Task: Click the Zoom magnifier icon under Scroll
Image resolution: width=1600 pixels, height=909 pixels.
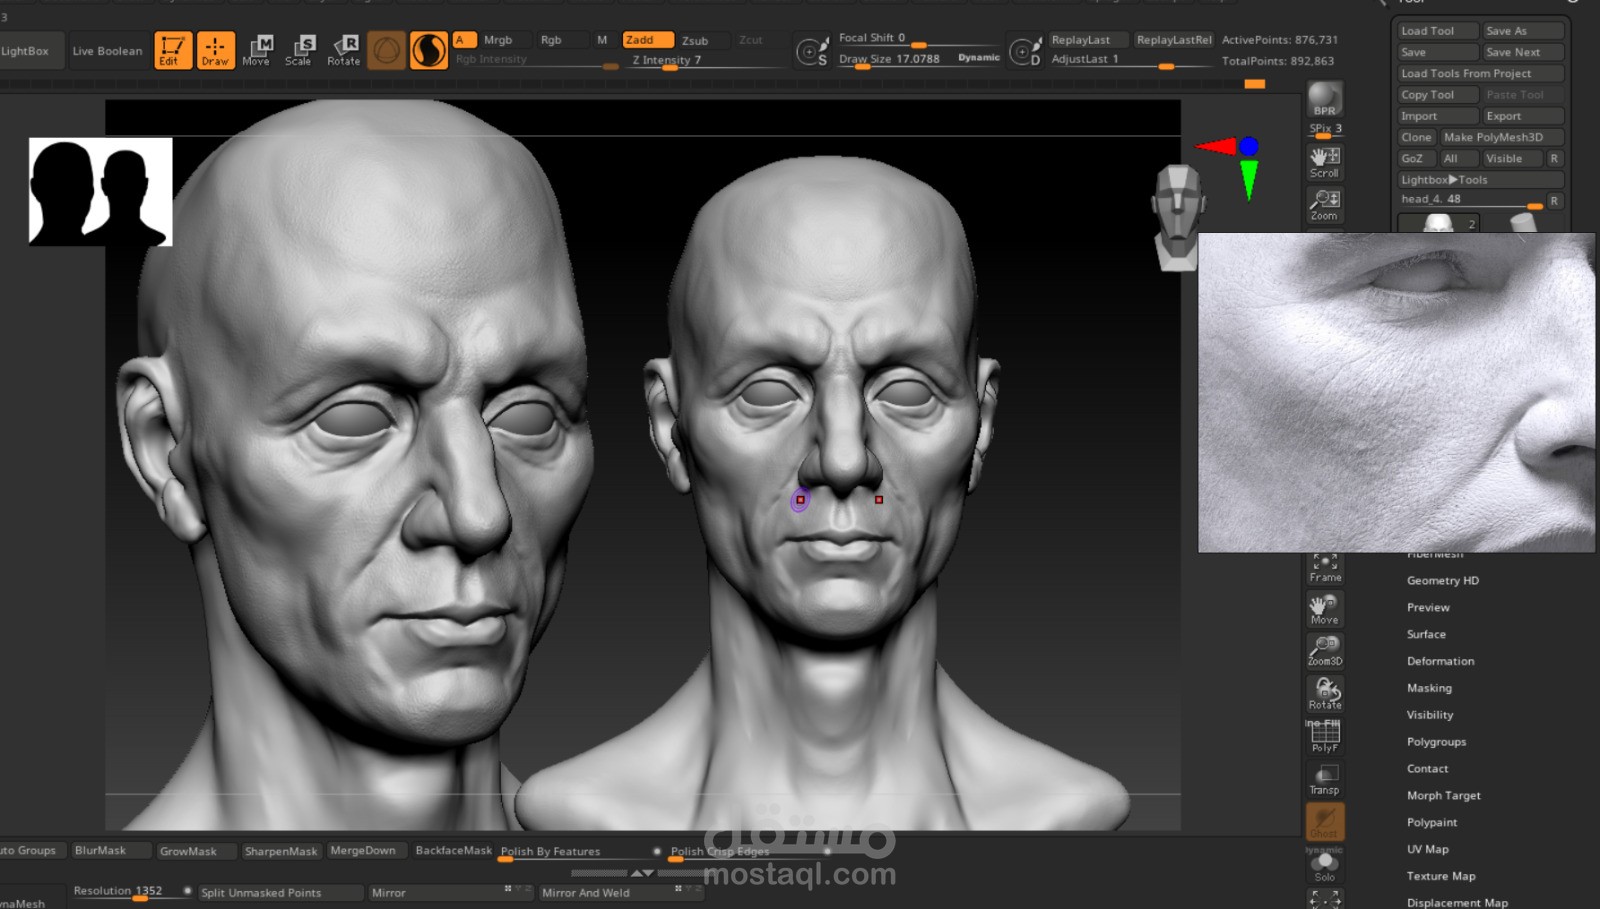Action: pyautogui.click(x=1325, y=205)
